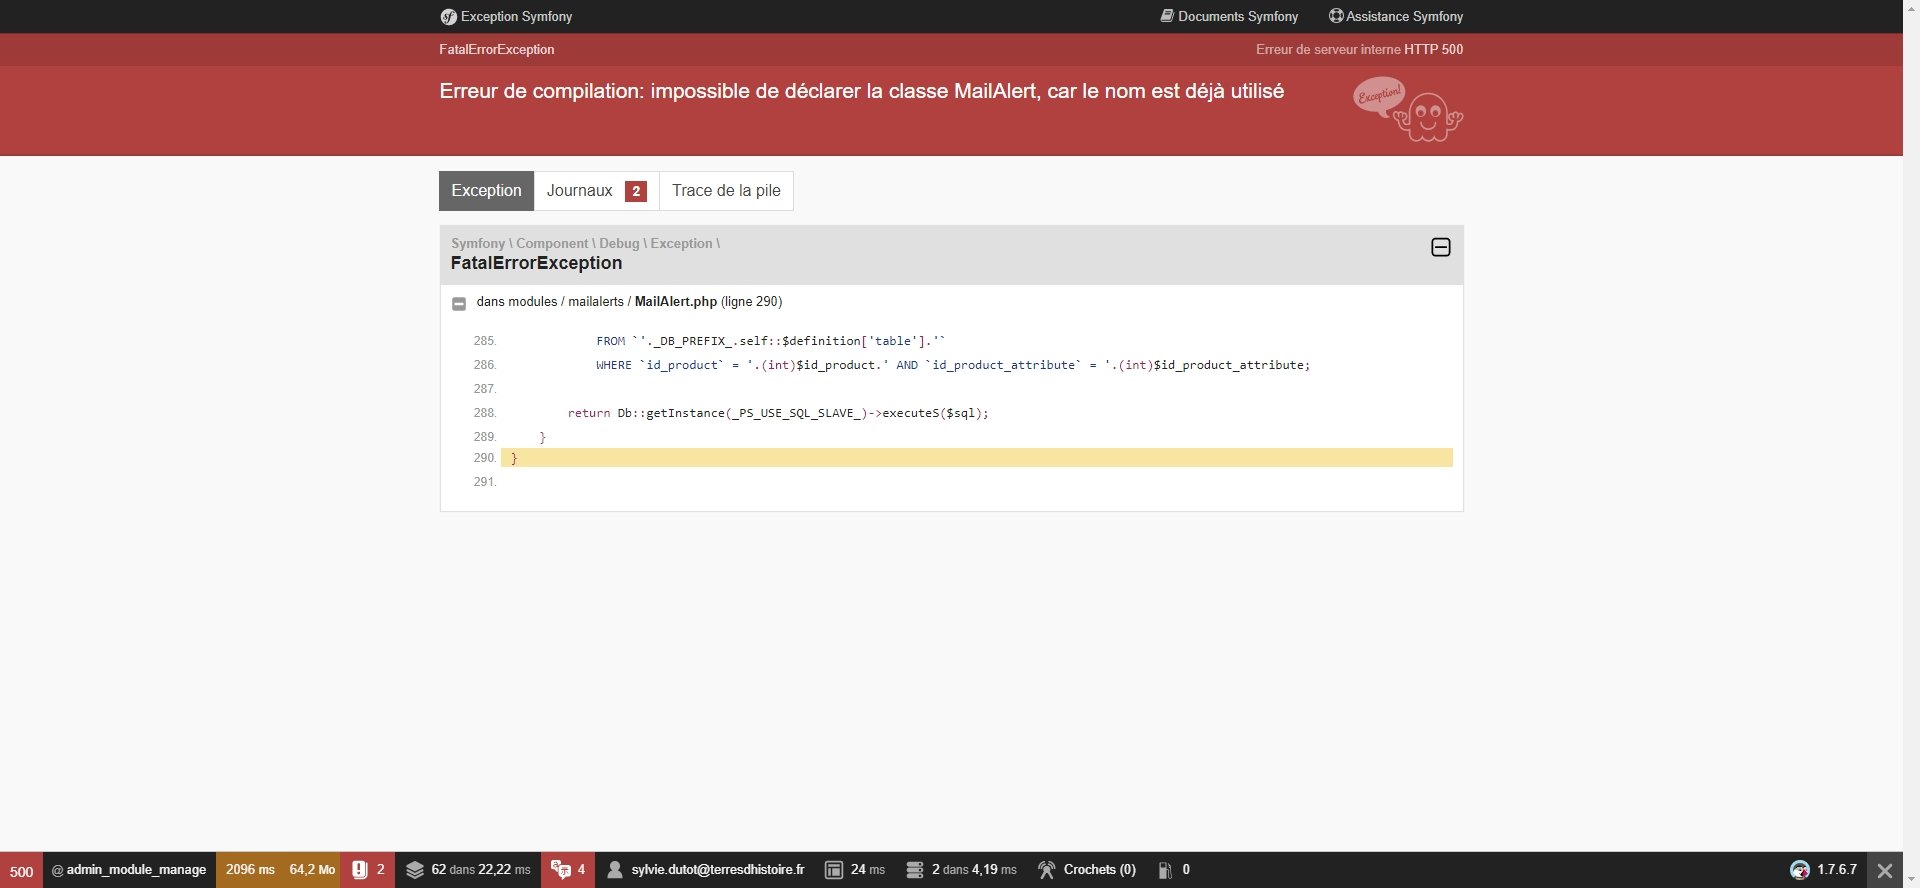
Task: Click the FatalErrorException class heading
Action: pos(536,263)
